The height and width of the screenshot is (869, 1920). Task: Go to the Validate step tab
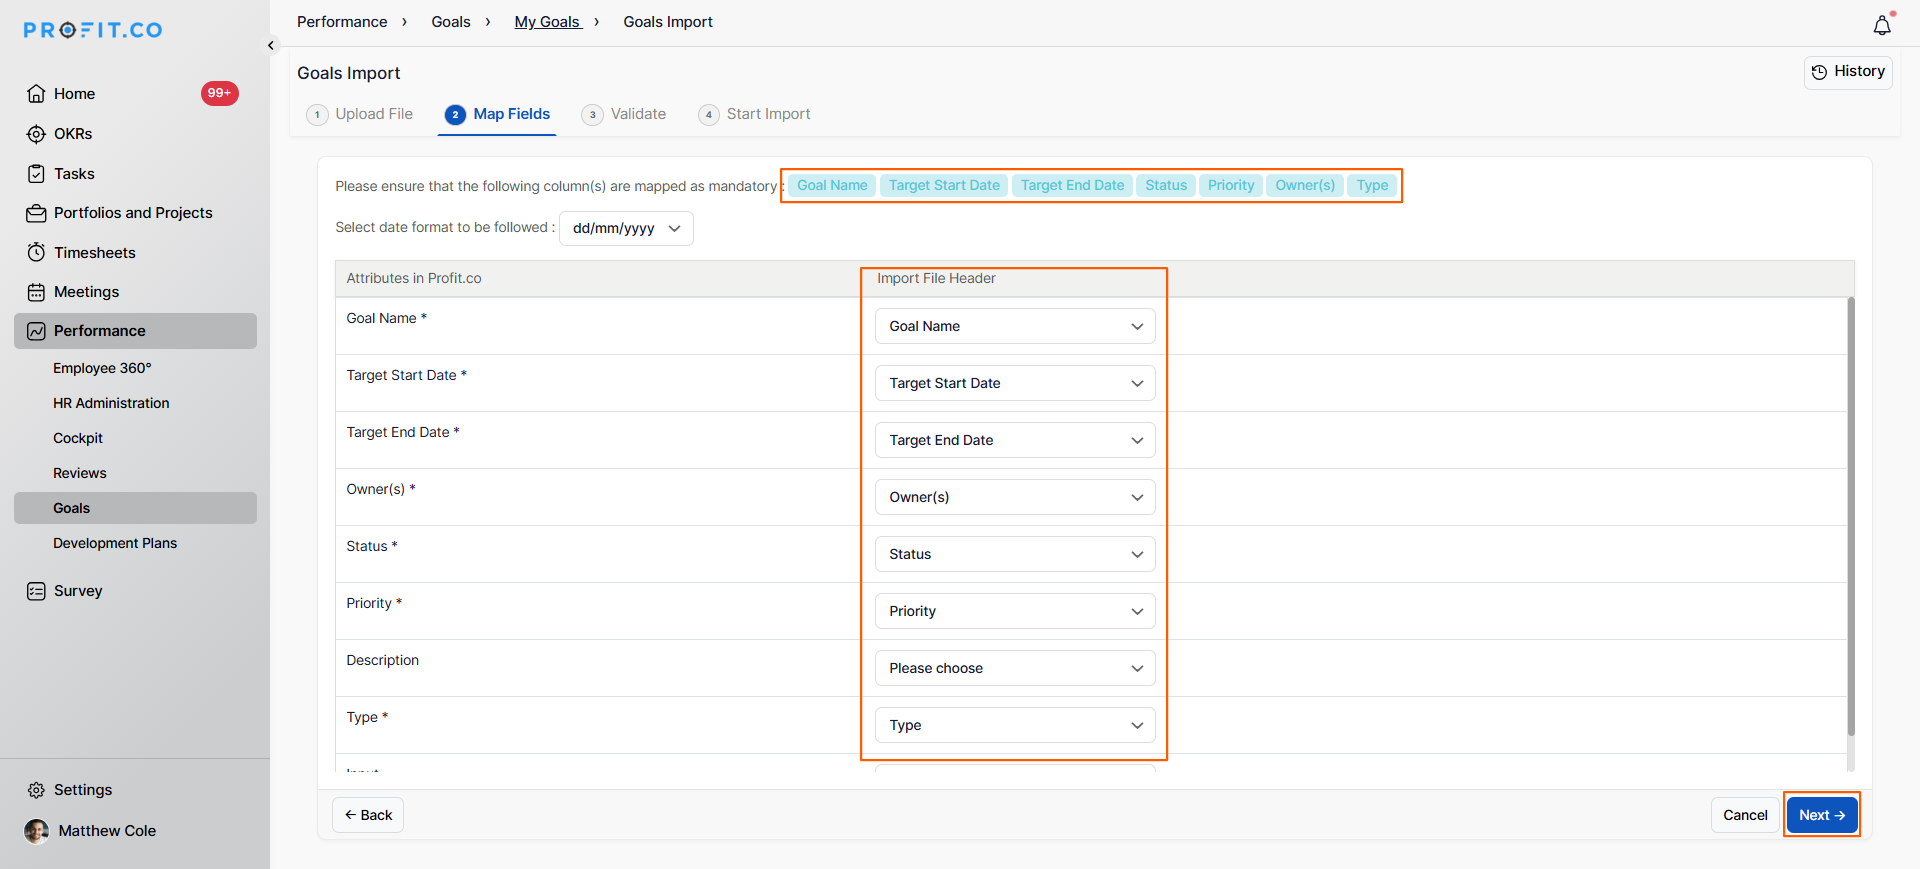point(625,114)
